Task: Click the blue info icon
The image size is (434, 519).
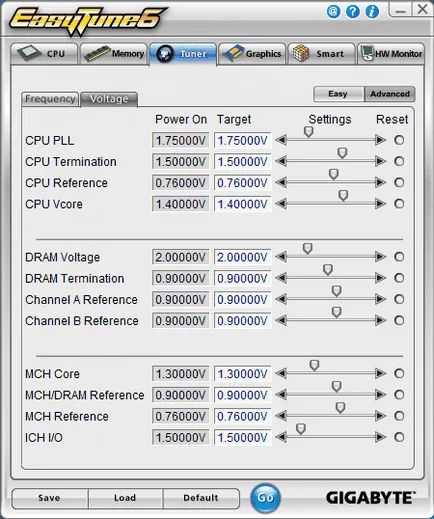Action: coord(372,12)
